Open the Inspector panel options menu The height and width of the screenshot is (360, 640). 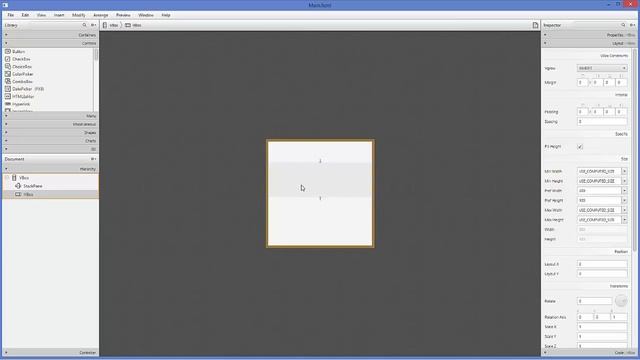(632, 25)
